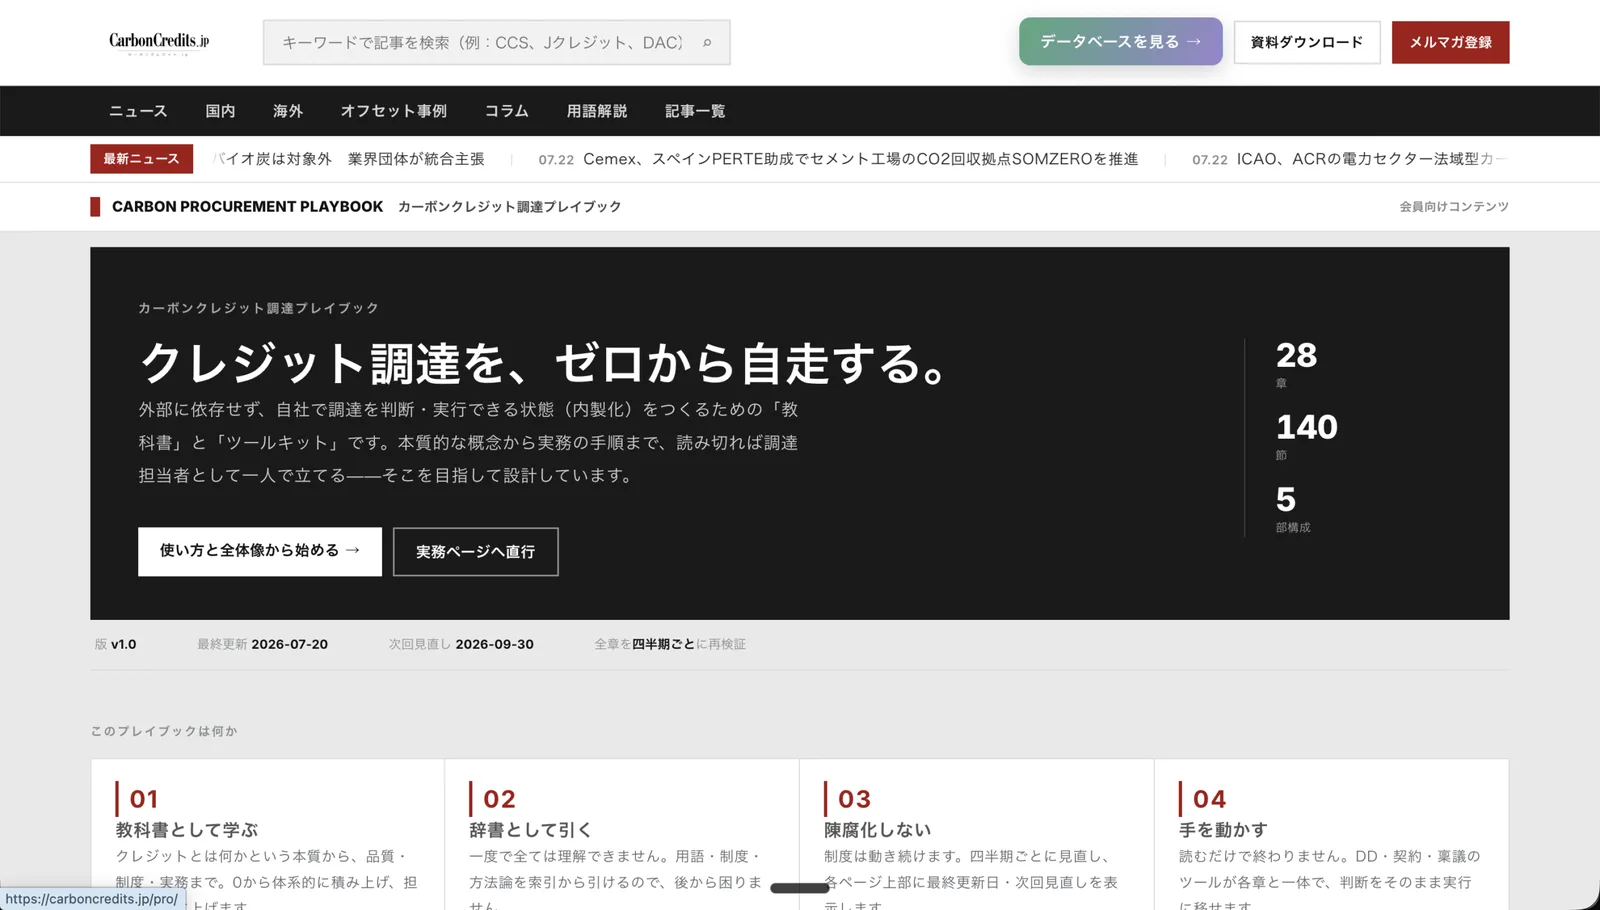Open the オフセット事例 menu item
1600x910 pixels.
click(x=394, y=111)
